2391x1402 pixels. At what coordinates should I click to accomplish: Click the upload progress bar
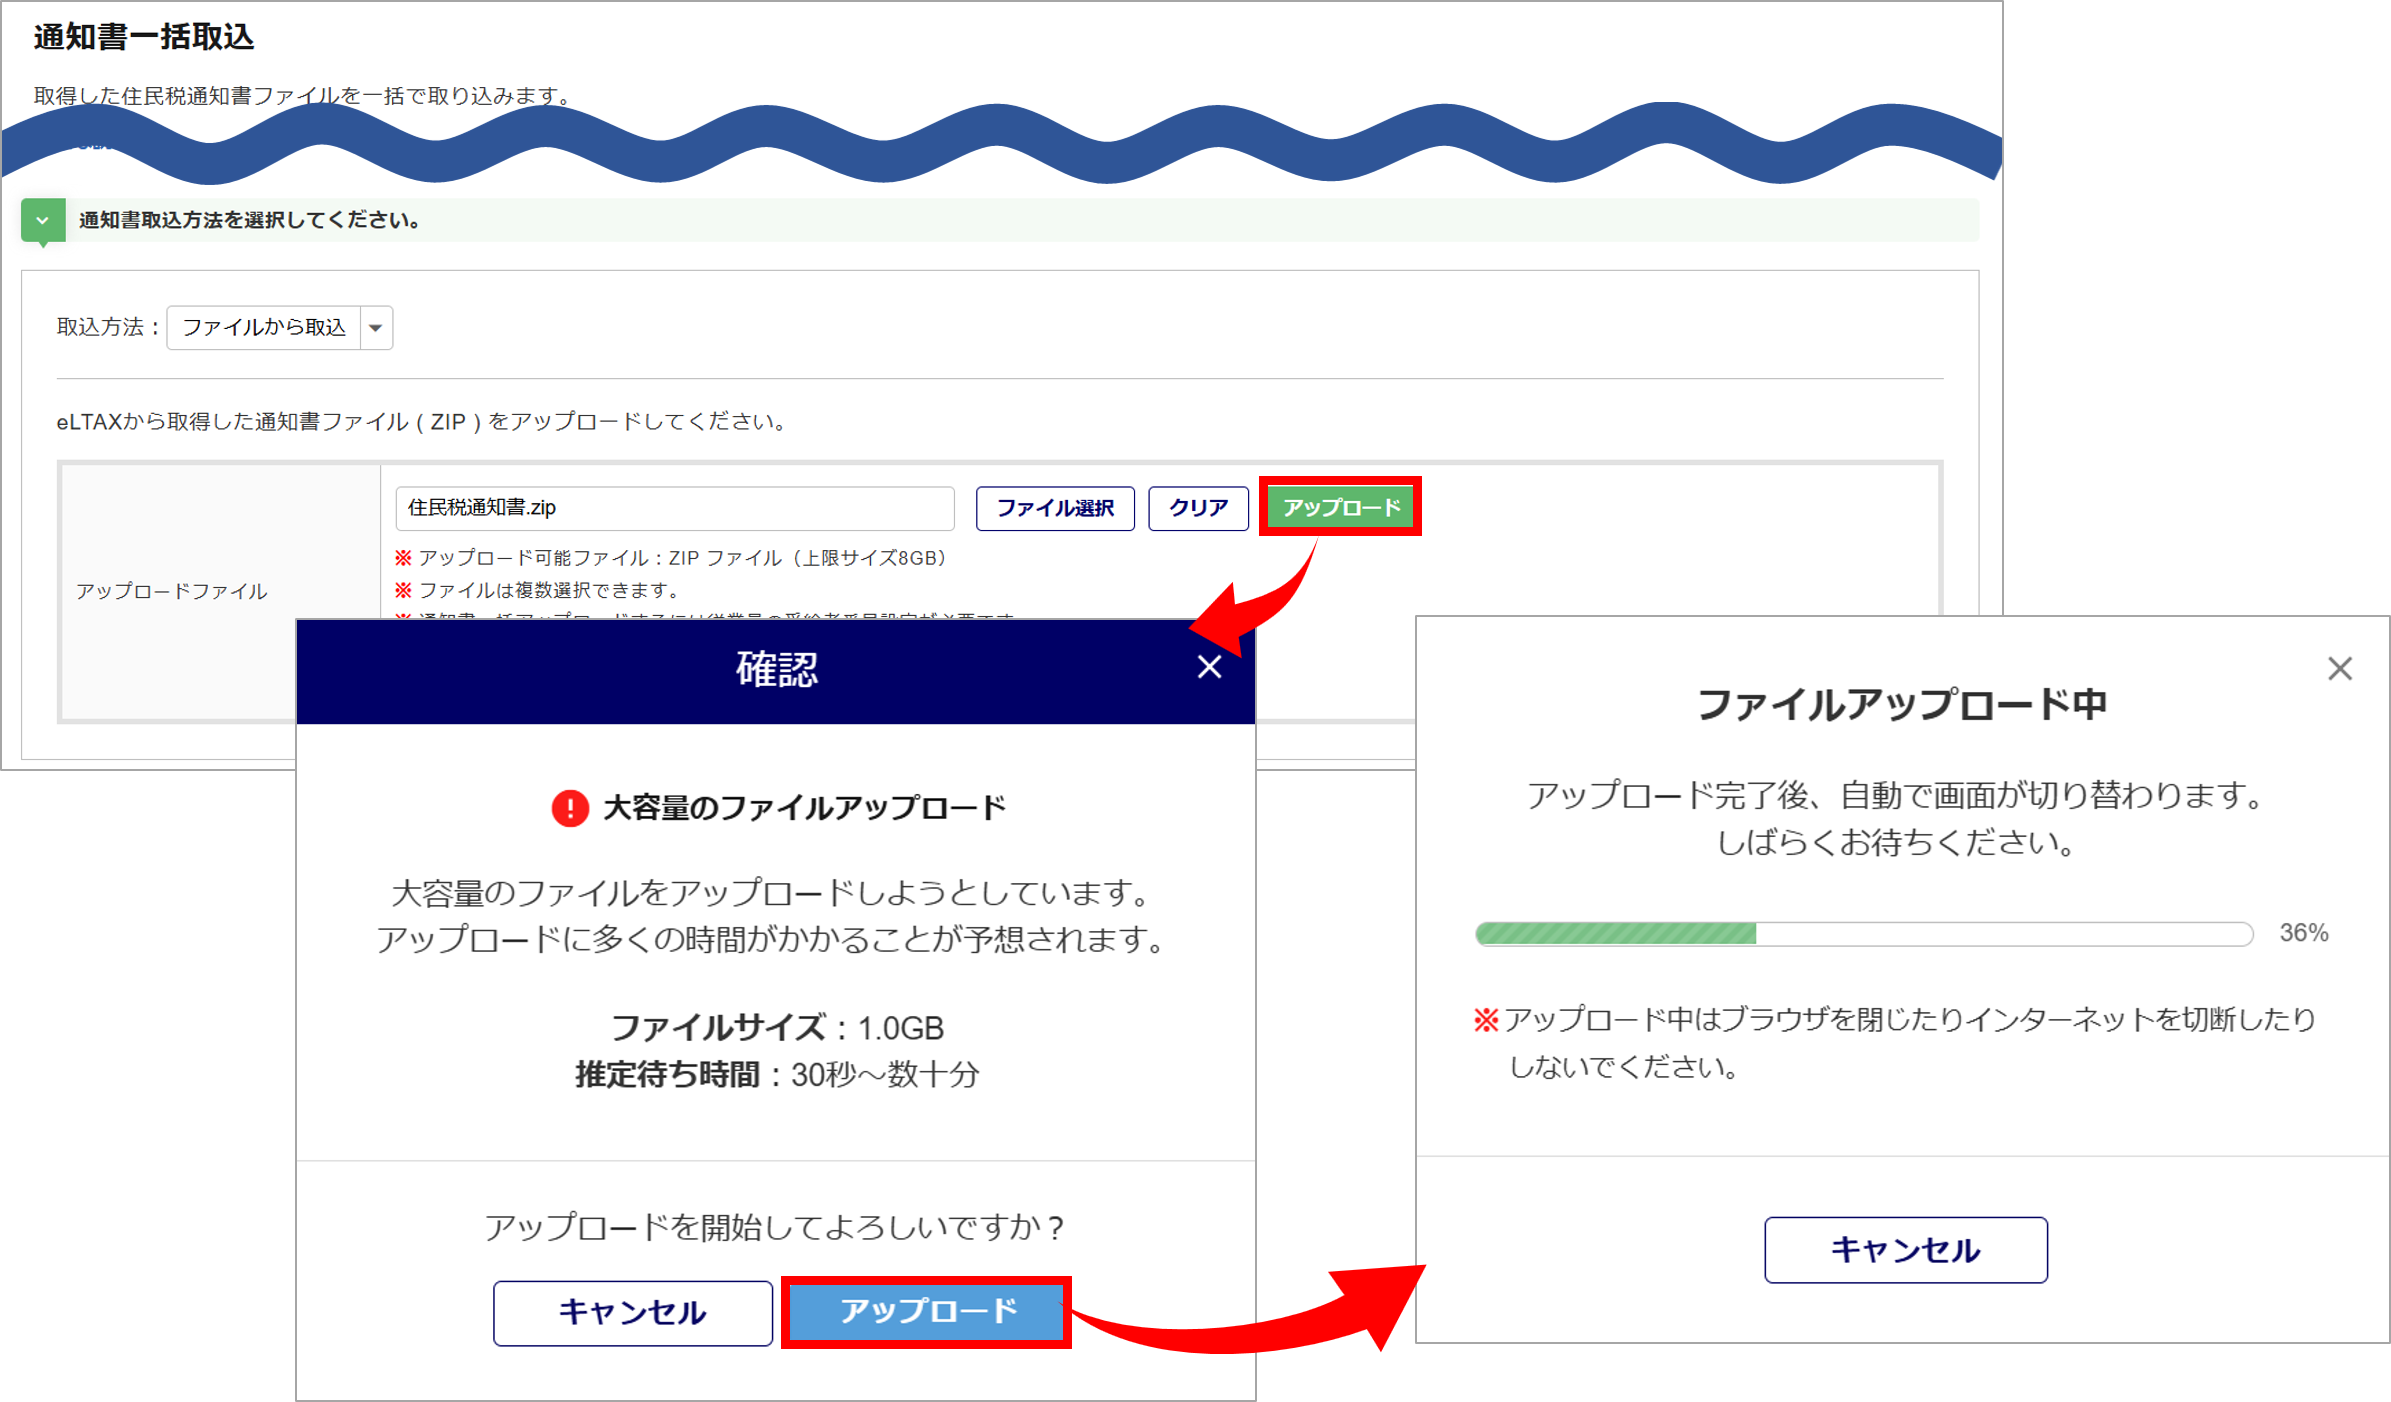(x=1864, y=934)
